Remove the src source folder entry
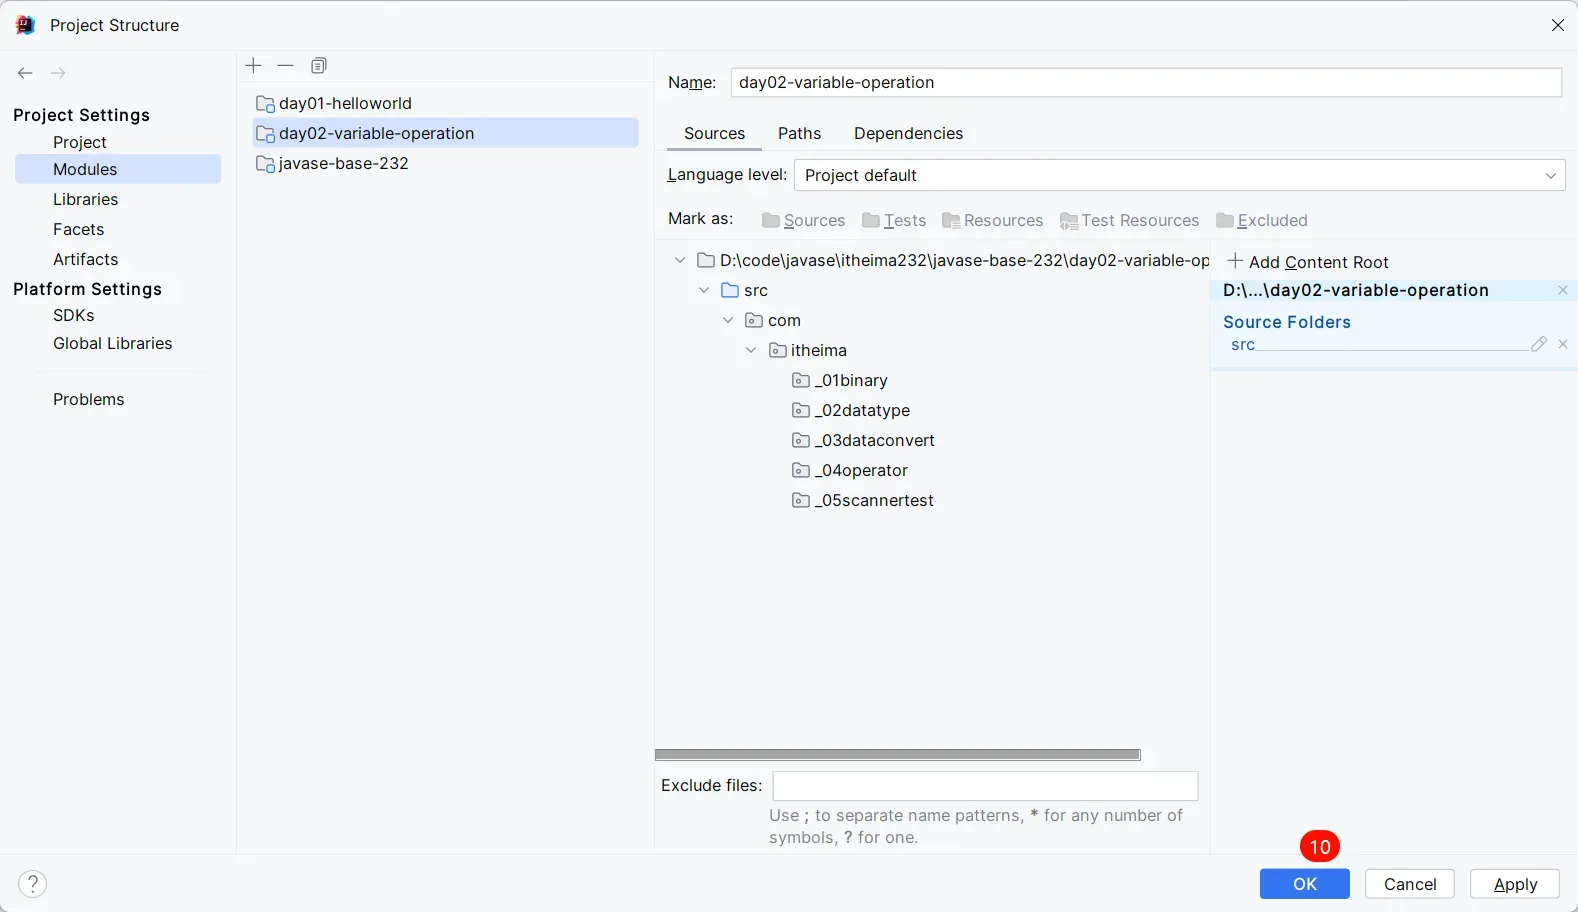The width and height of the screenshot is (1578, 912). (1563, 344)
